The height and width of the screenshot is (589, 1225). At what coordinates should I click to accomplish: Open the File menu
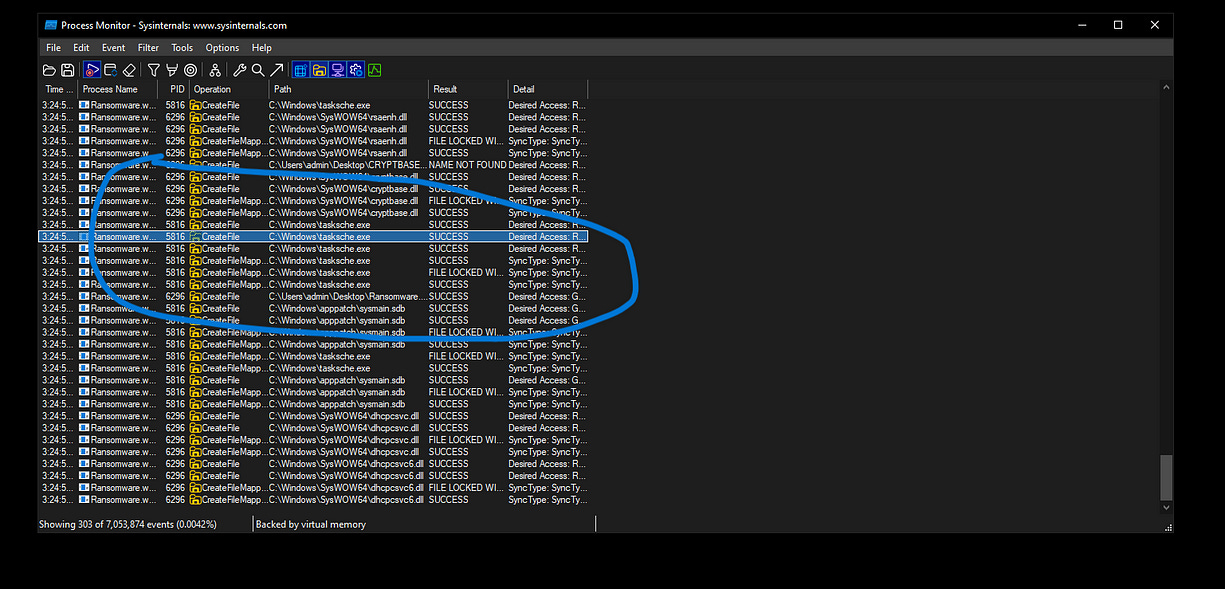(53, 47)
